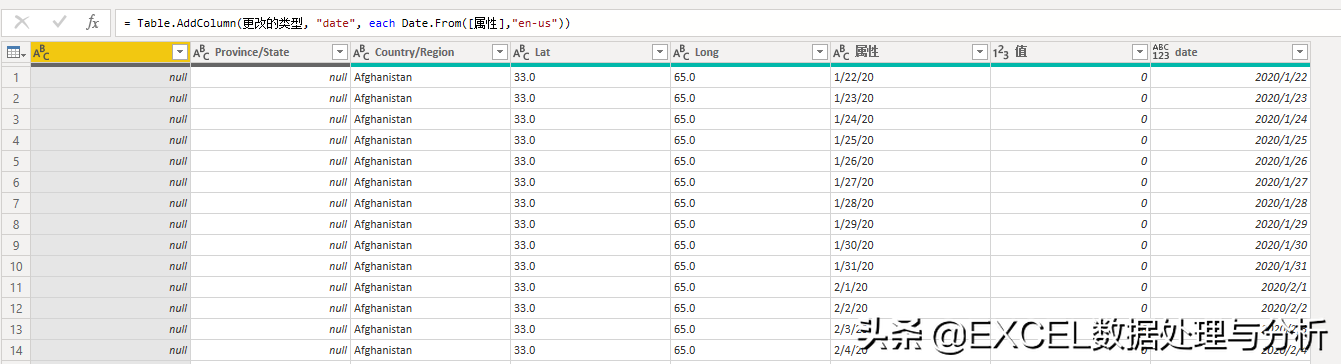Screen dimensions: 1341x364
Task: Change the ABC type icon of Lat column
Action: click(521, 52)
